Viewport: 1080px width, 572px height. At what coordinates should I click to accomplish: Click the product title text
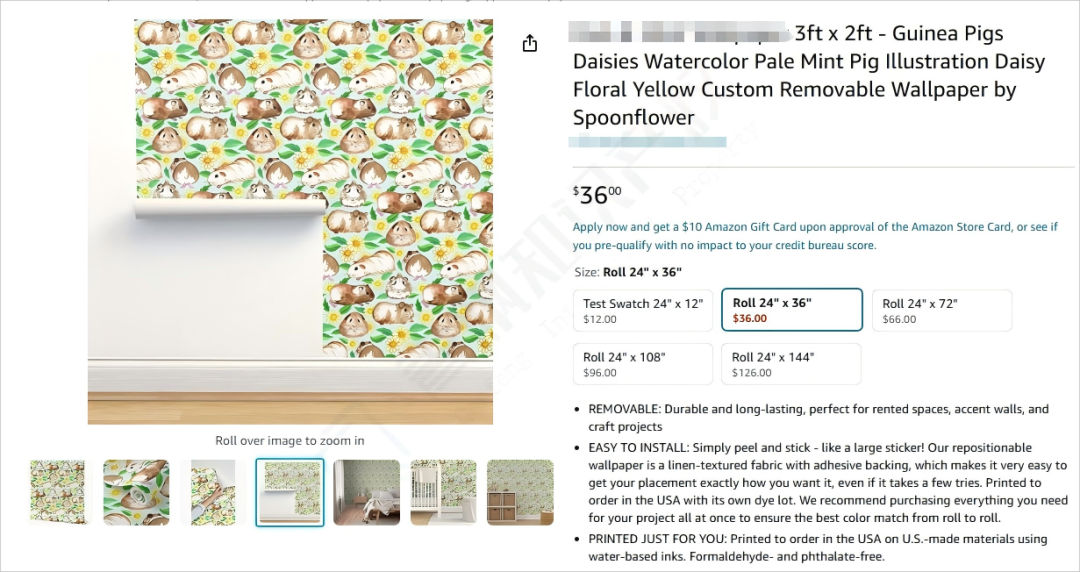click(809, 75)
